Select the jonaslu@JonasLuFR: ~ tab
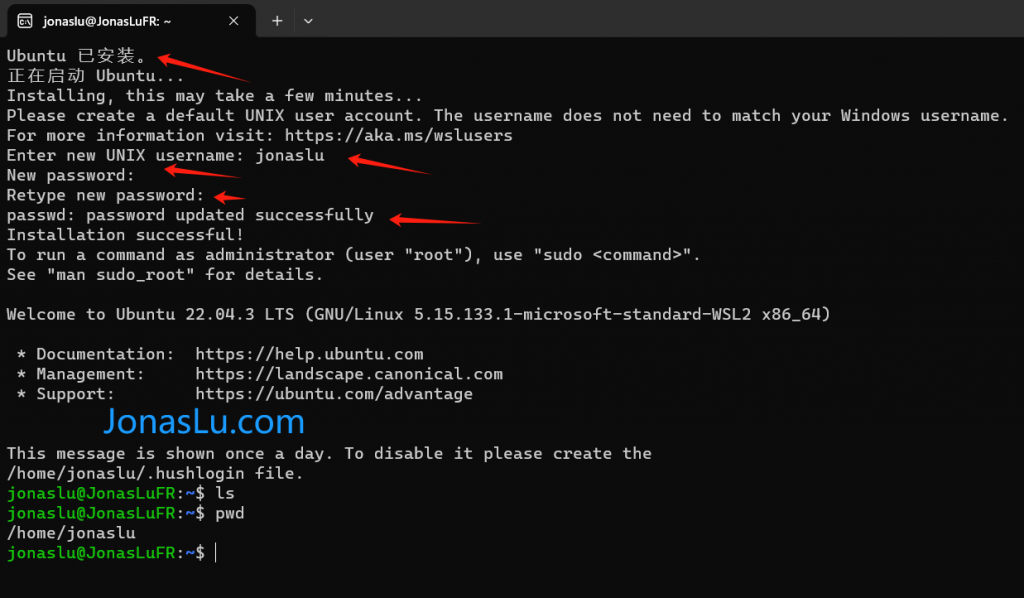1024x598 pixels. click(131, 21)
